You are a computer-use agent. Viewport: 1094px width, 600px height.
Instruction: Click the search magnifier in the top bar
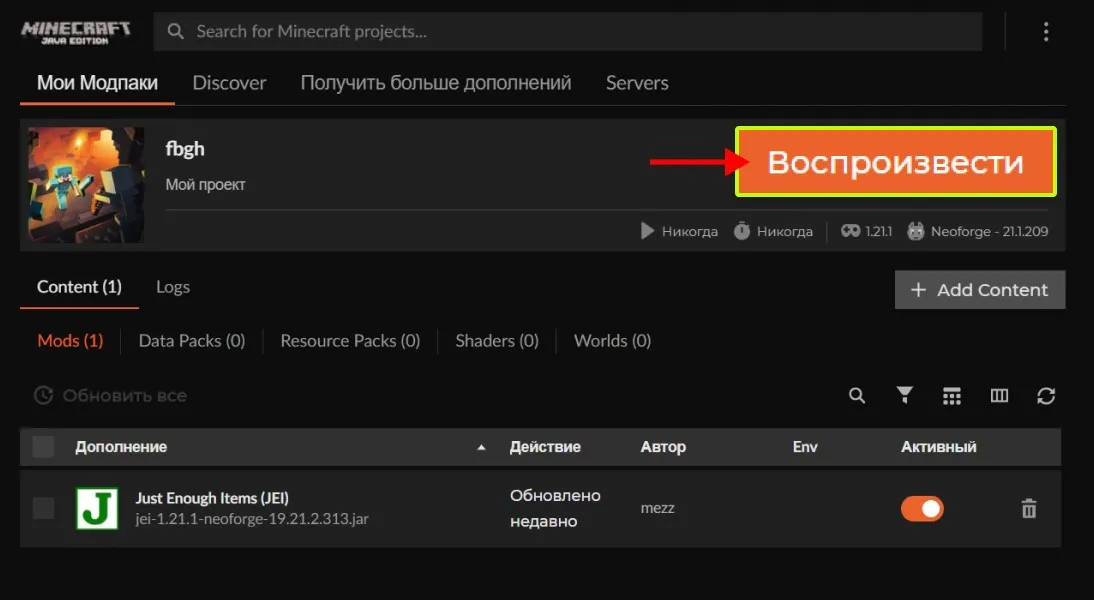[176, 31]
